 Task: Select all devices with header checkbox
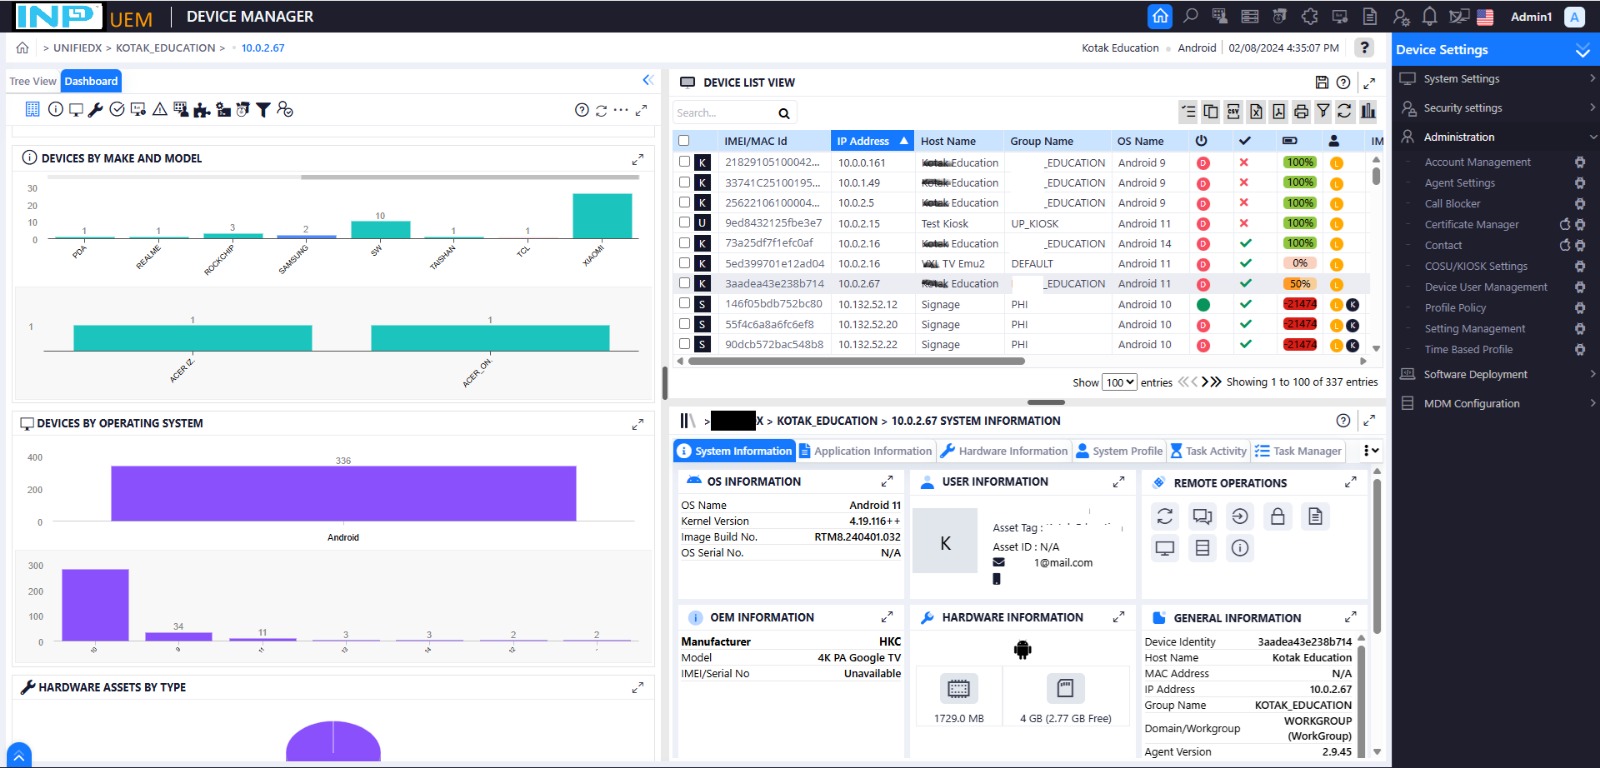[x=684, y=141]
